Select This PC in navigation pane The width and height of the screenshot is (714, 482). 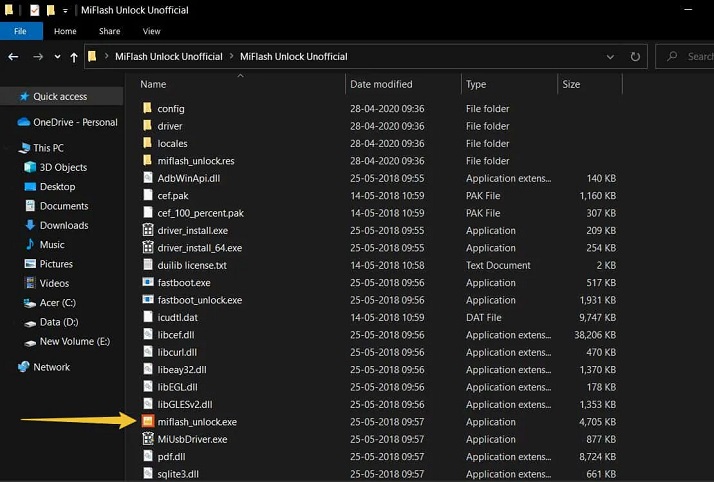(x=48, y=148)
